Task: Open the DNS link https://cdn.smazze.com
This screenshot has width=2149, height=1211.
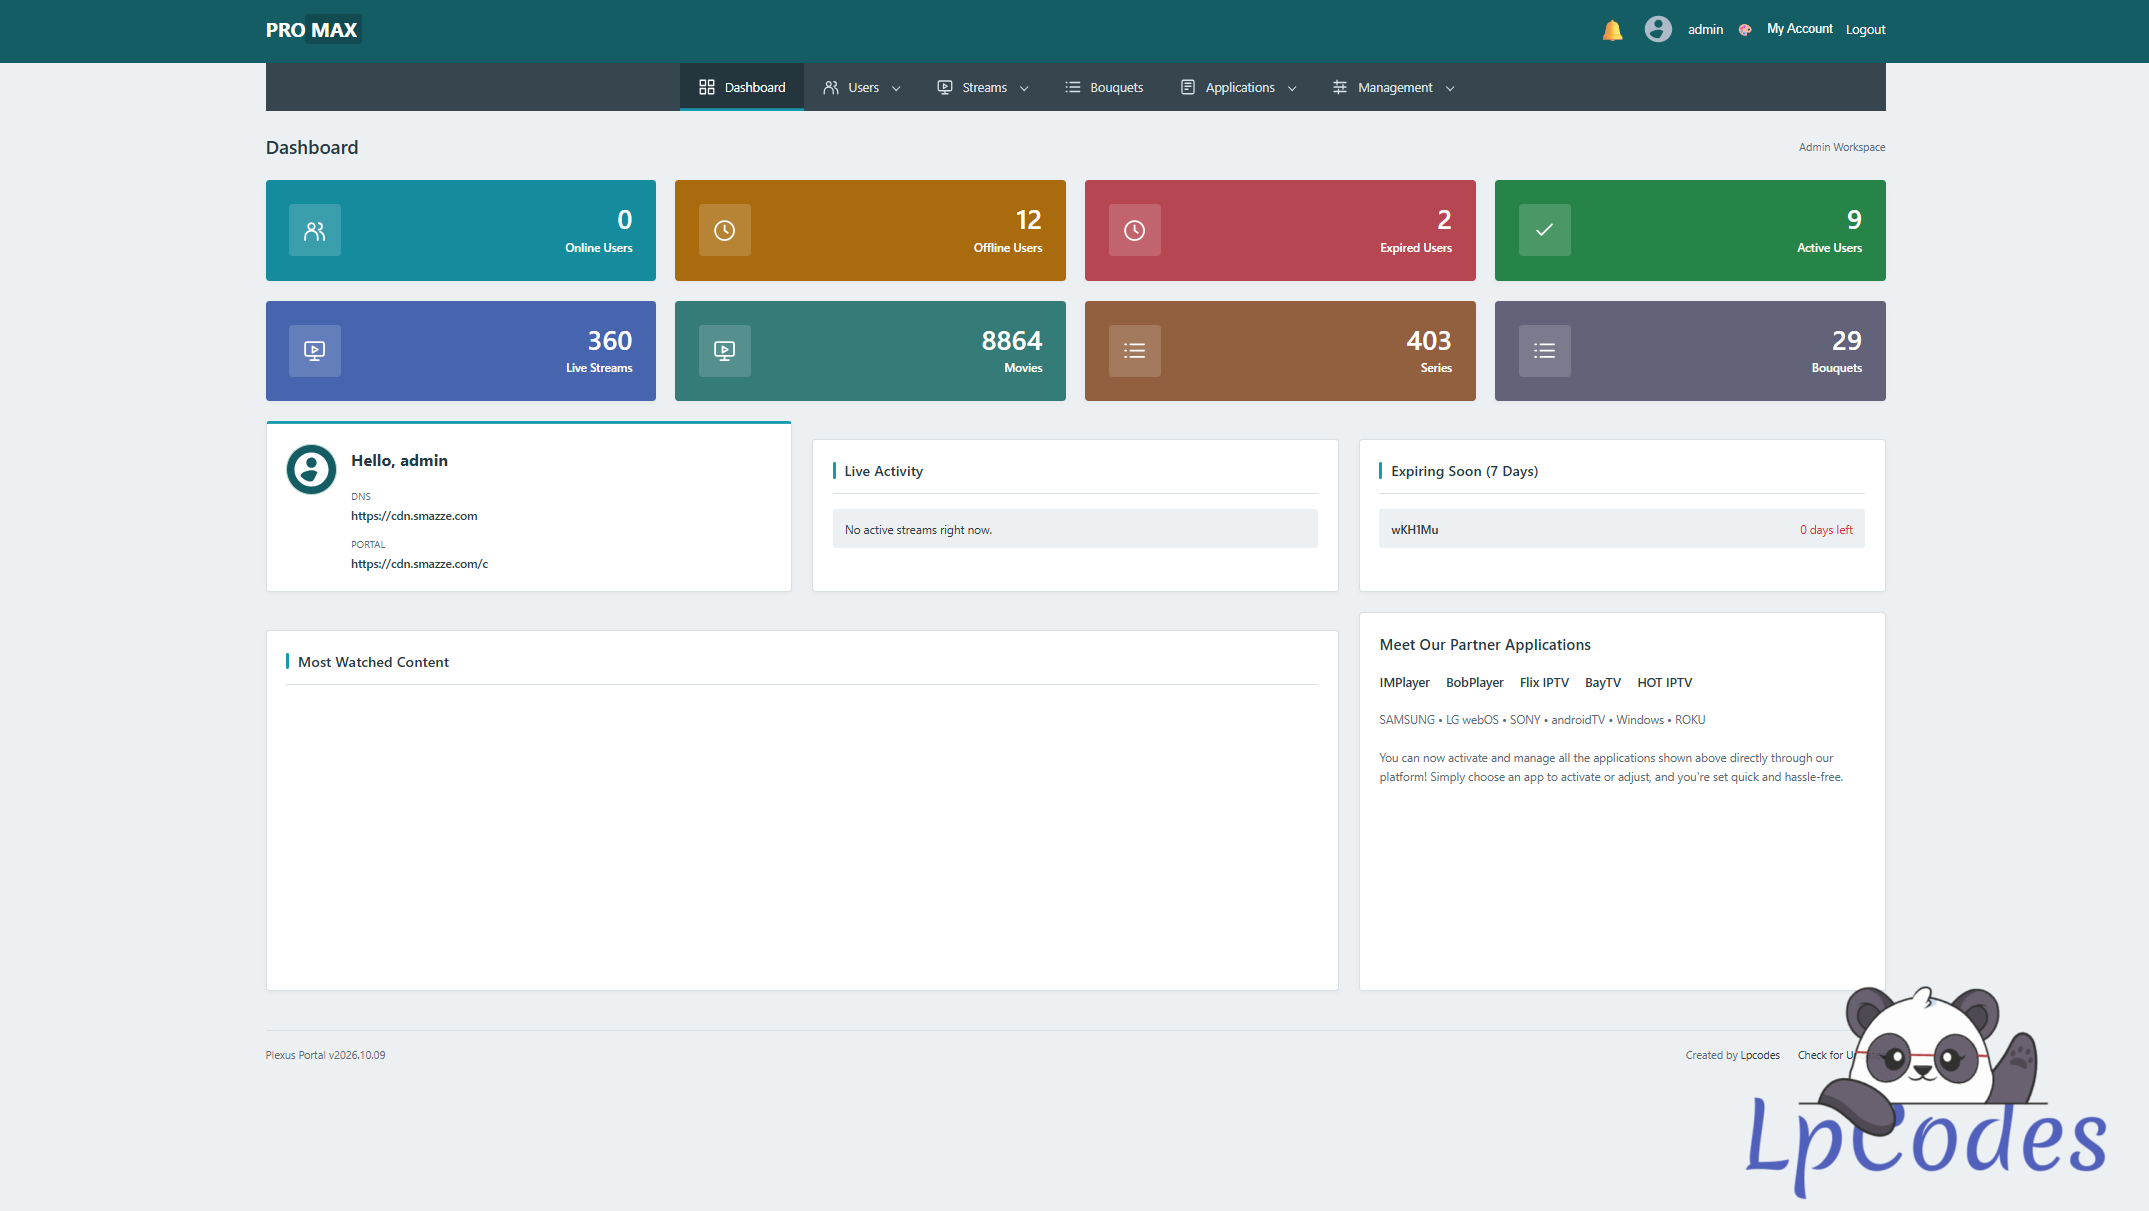Action: coord(414,516)
